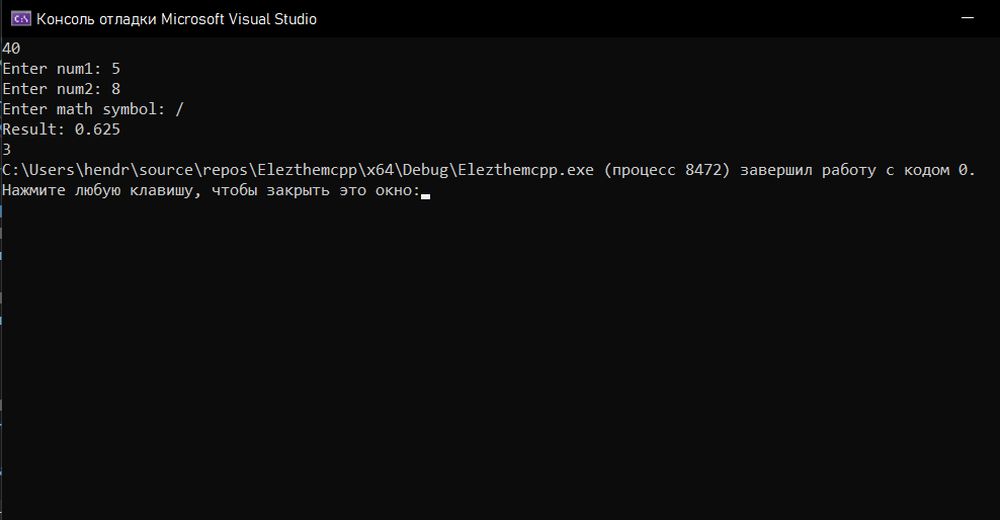
Task: Open the console system menu icon
Action: click(21, 19)
